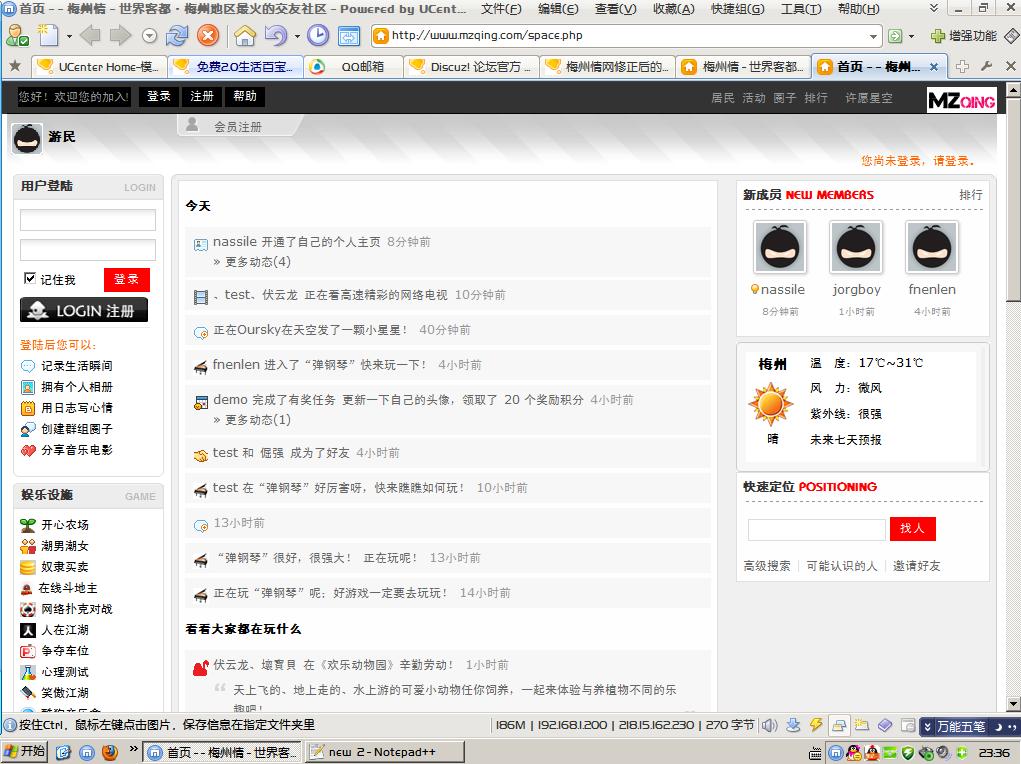Open the dropdown beside the Go icon

point(911,36)
